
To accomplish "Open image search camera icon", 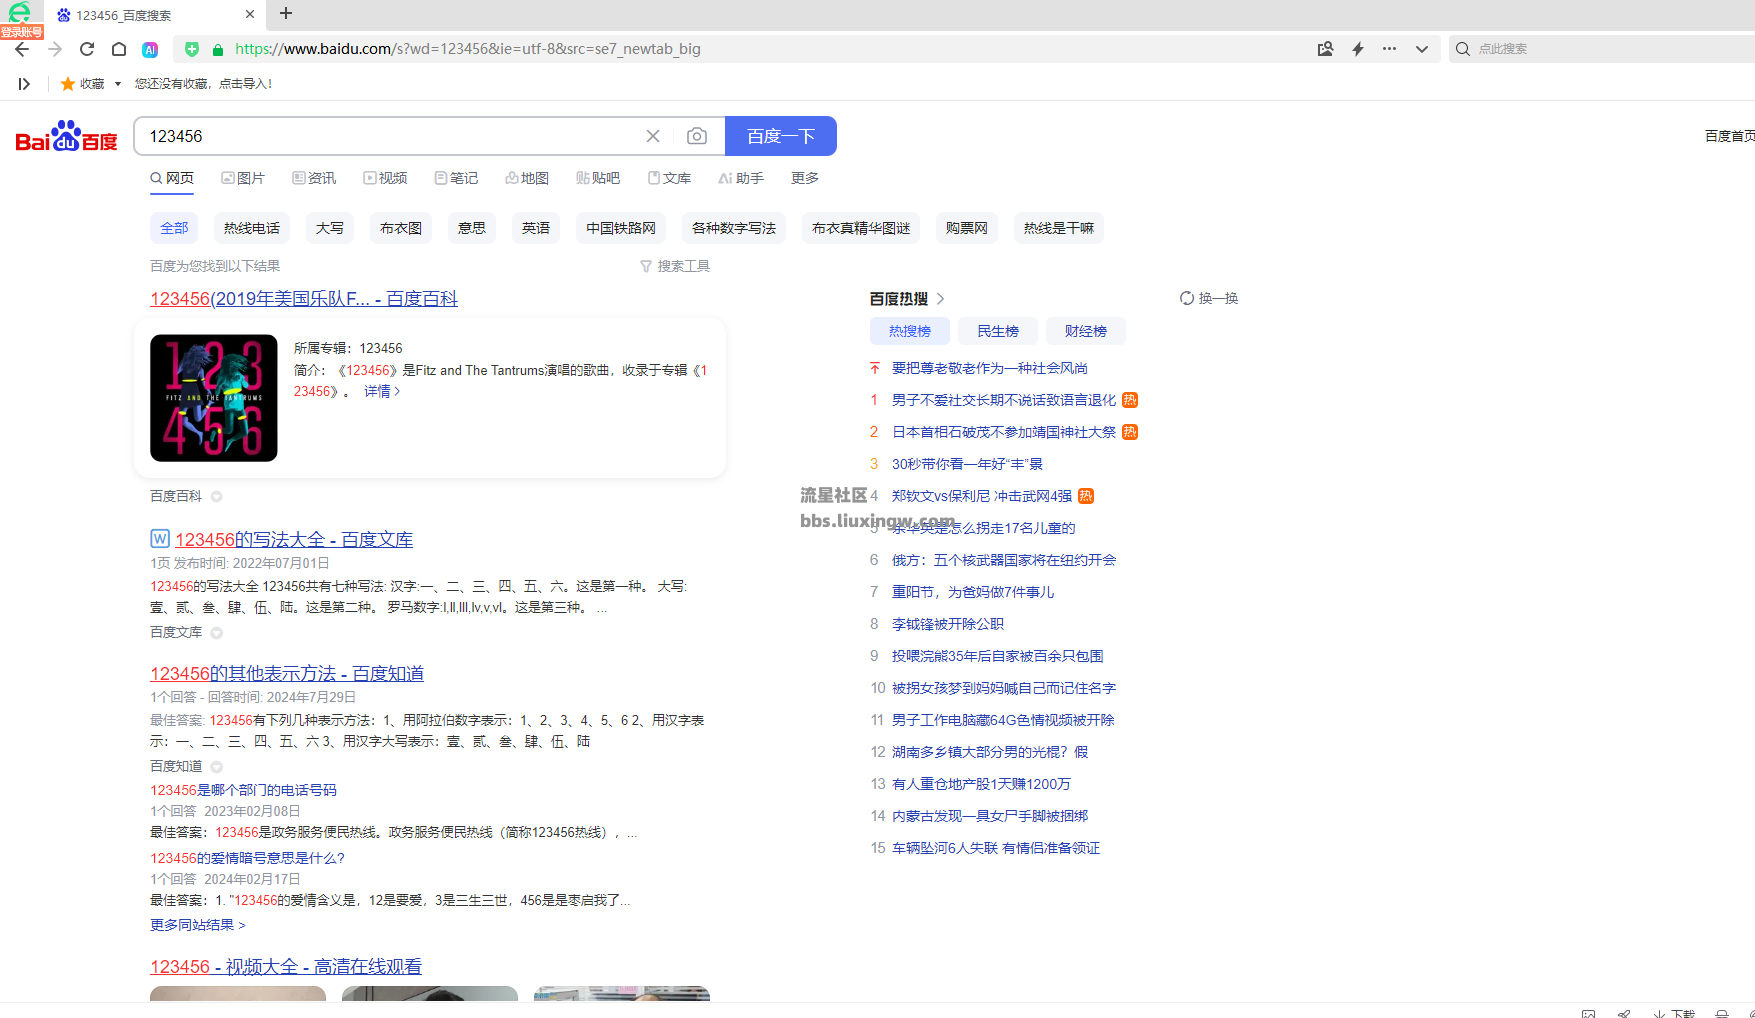I will coord(697,136).
